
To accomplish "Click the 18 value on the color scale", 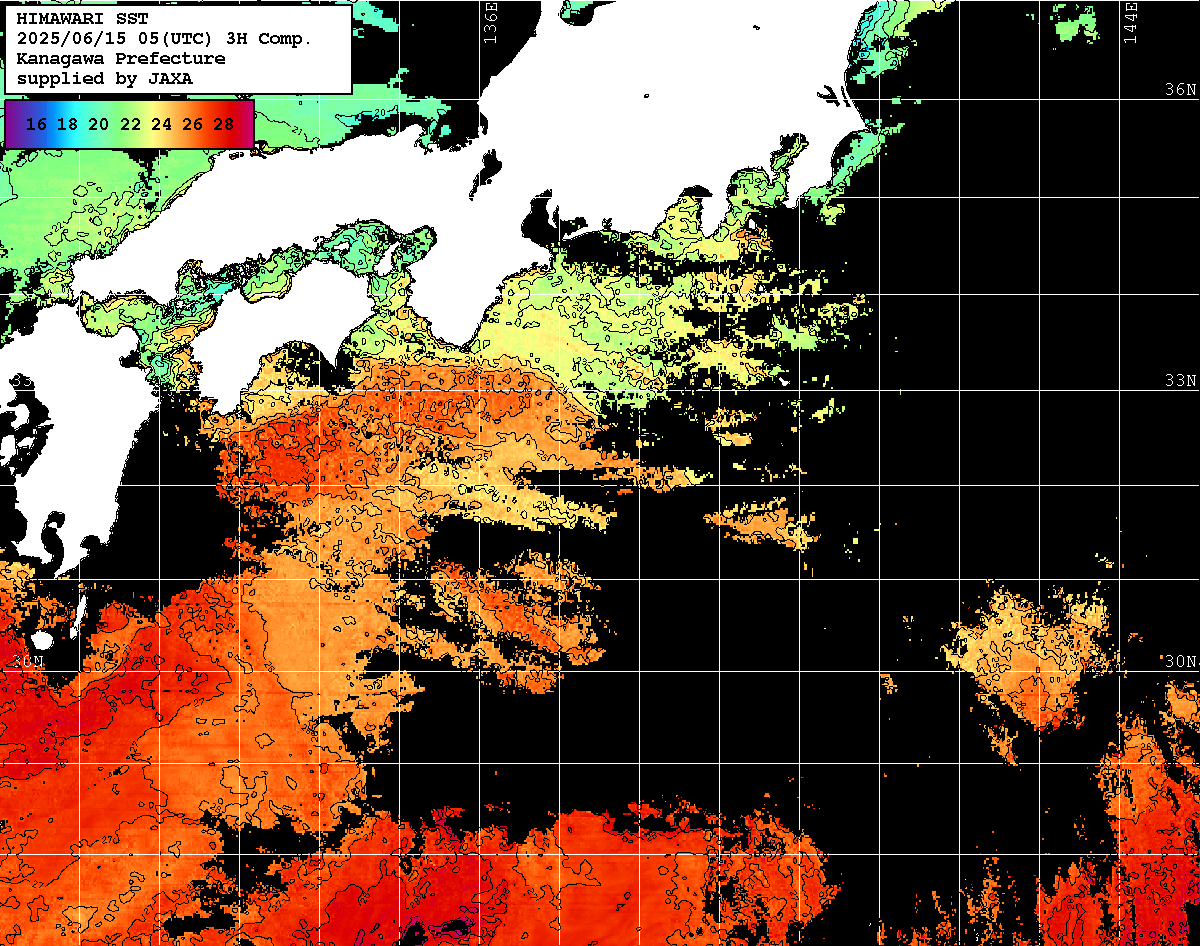I will click(x=67, y=124).
